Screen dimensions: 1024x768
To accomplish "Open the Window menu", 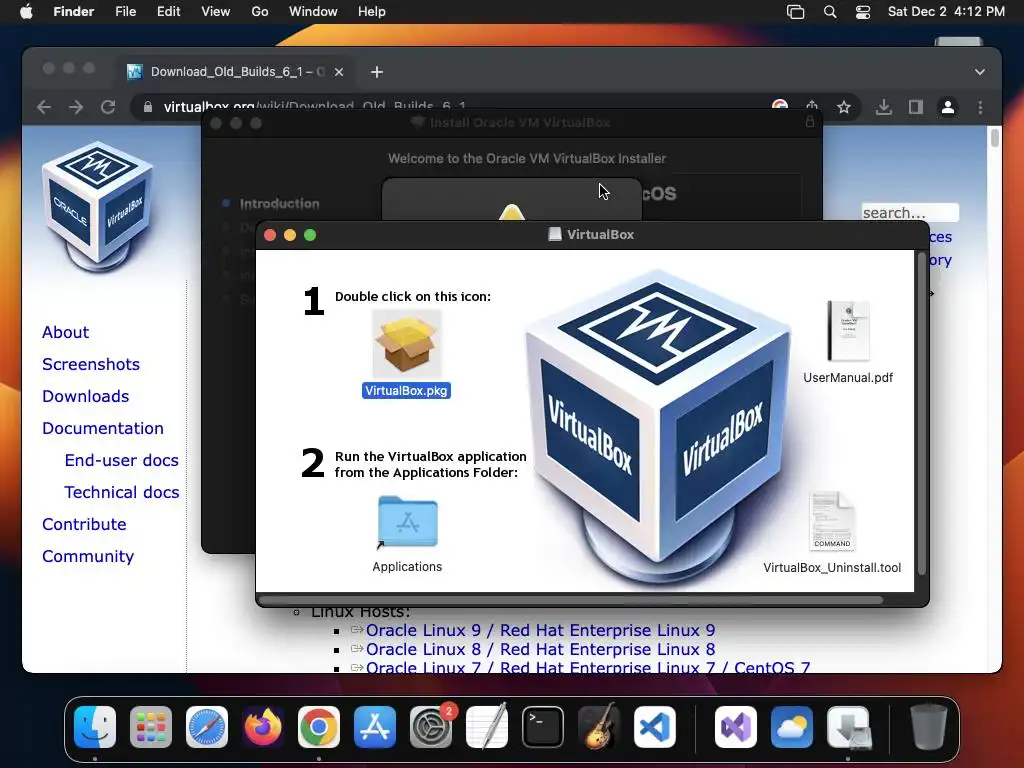I will click(x=313, y=12).
